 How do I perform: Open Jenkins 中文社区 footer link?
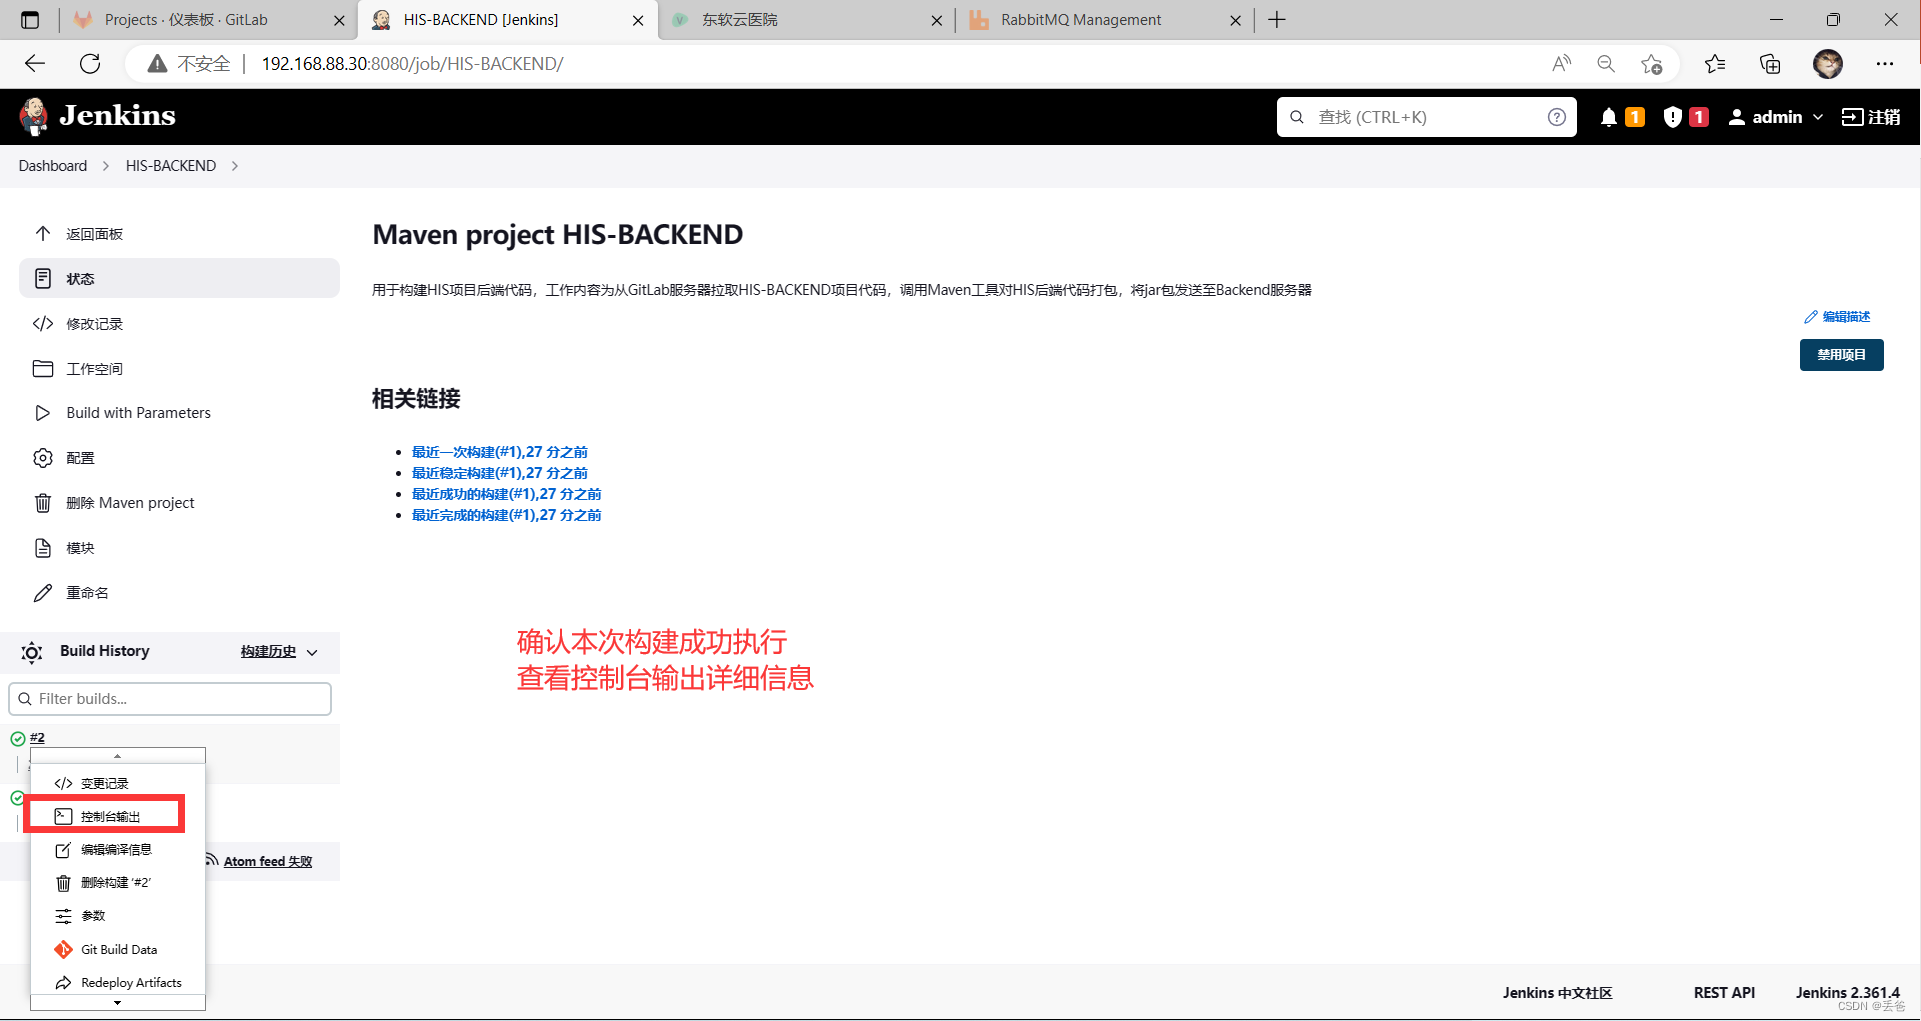(x=1557, y=993)
